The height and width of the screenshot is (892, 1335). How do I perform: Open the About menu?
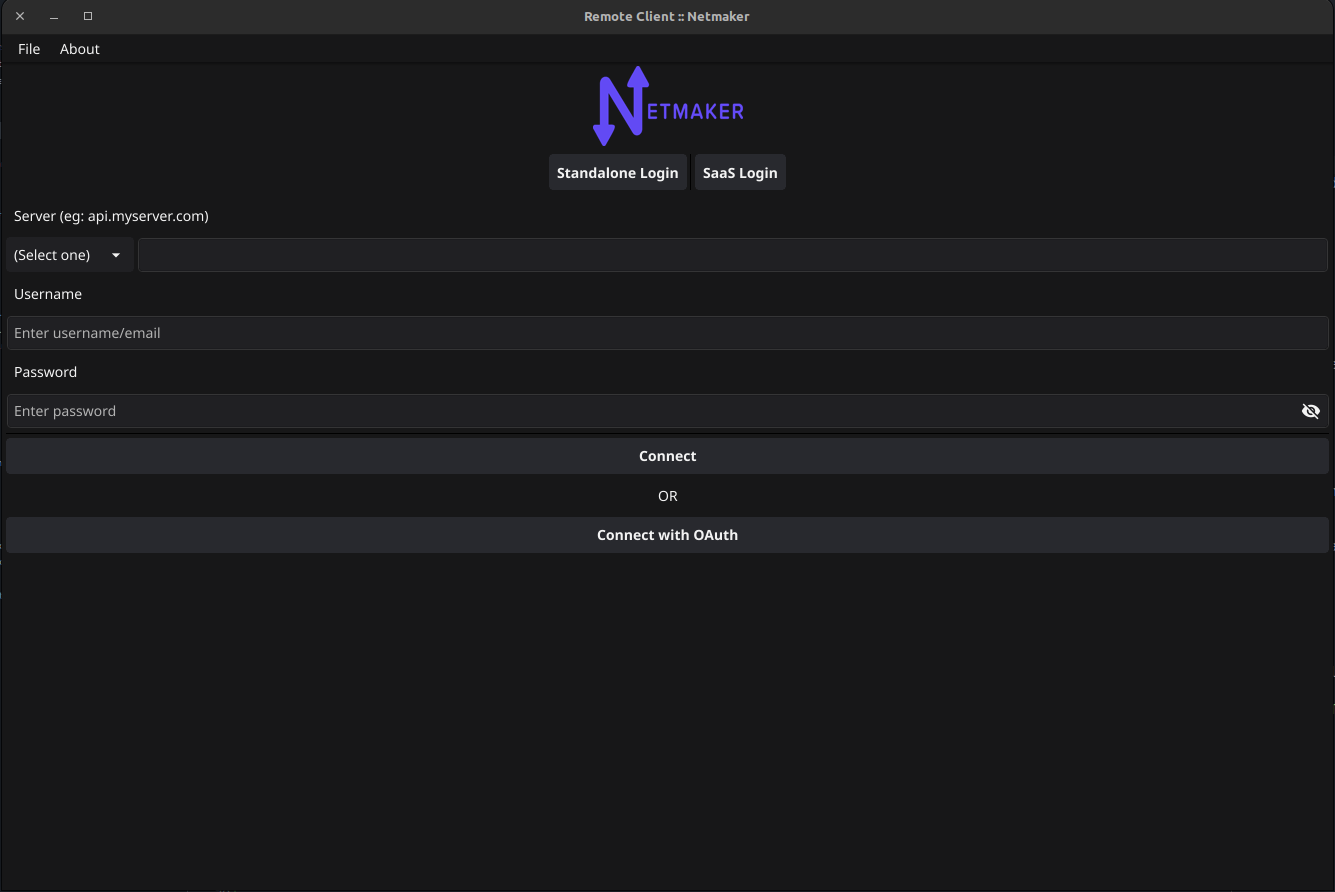click(x=80, y=49)
